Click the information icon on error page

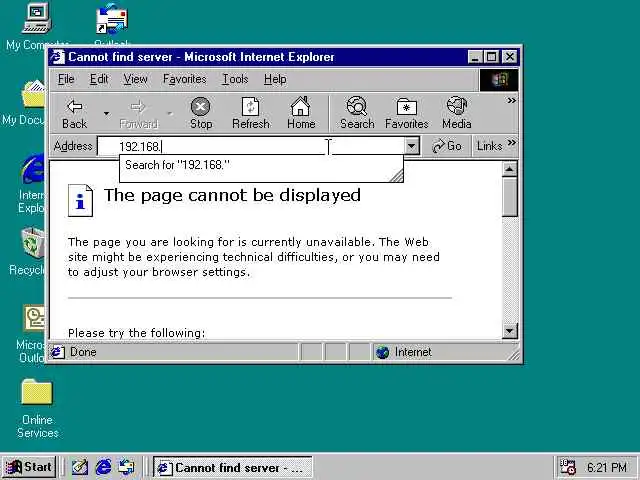coord(80,200)
